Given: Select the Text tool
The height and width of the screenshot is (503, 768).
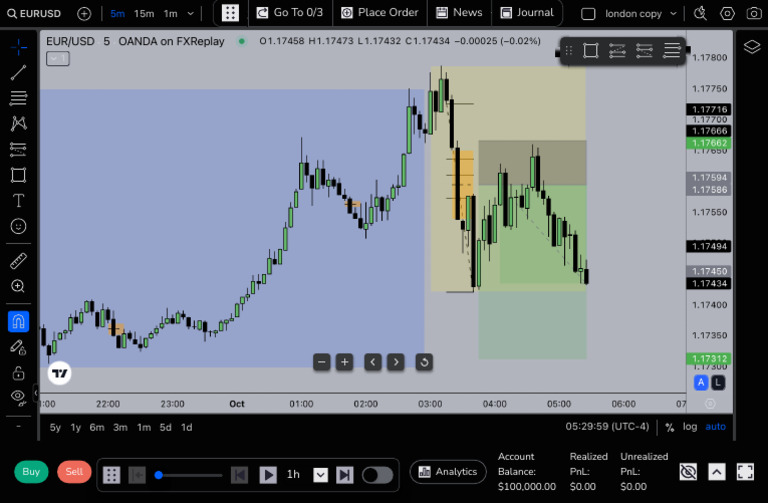Looking at the screenshot, I should point(19,200).
